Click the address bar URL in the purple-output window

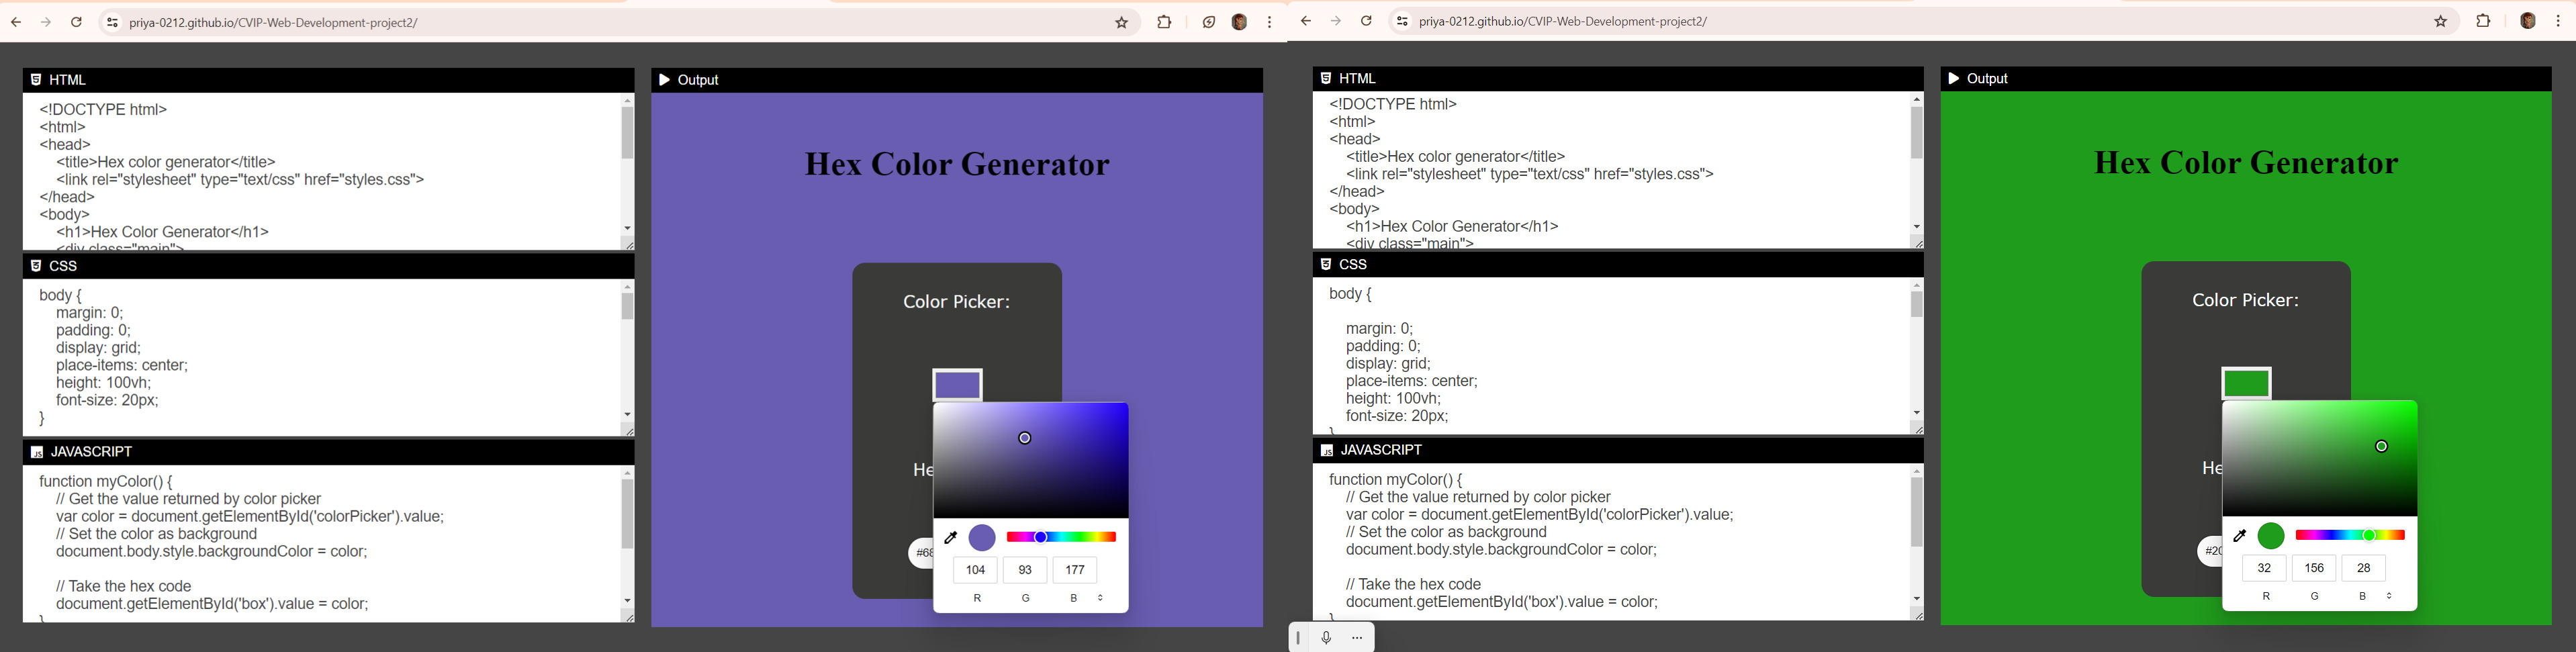[x=273, y=22]
